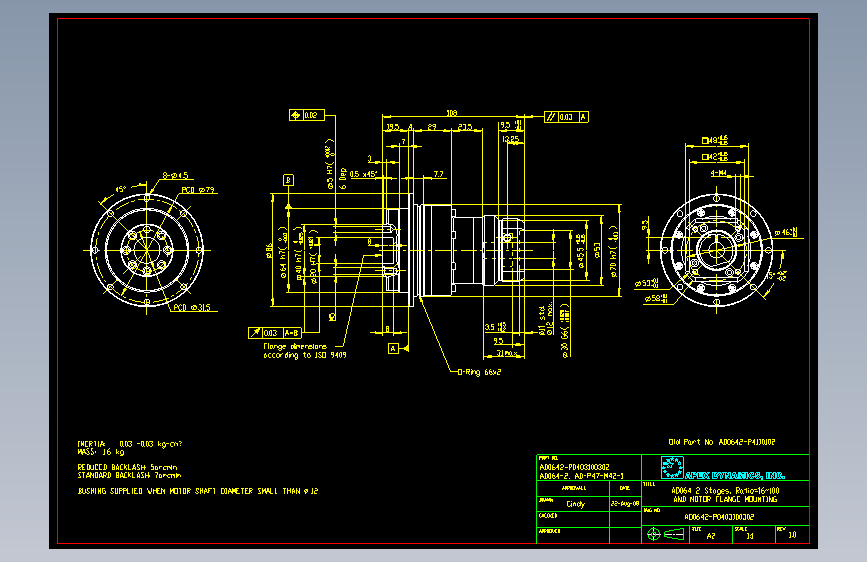Click the 21.5 length dimension
This screenshot has height=562, width=867.
pyautogui.click(x=465, y=127)
